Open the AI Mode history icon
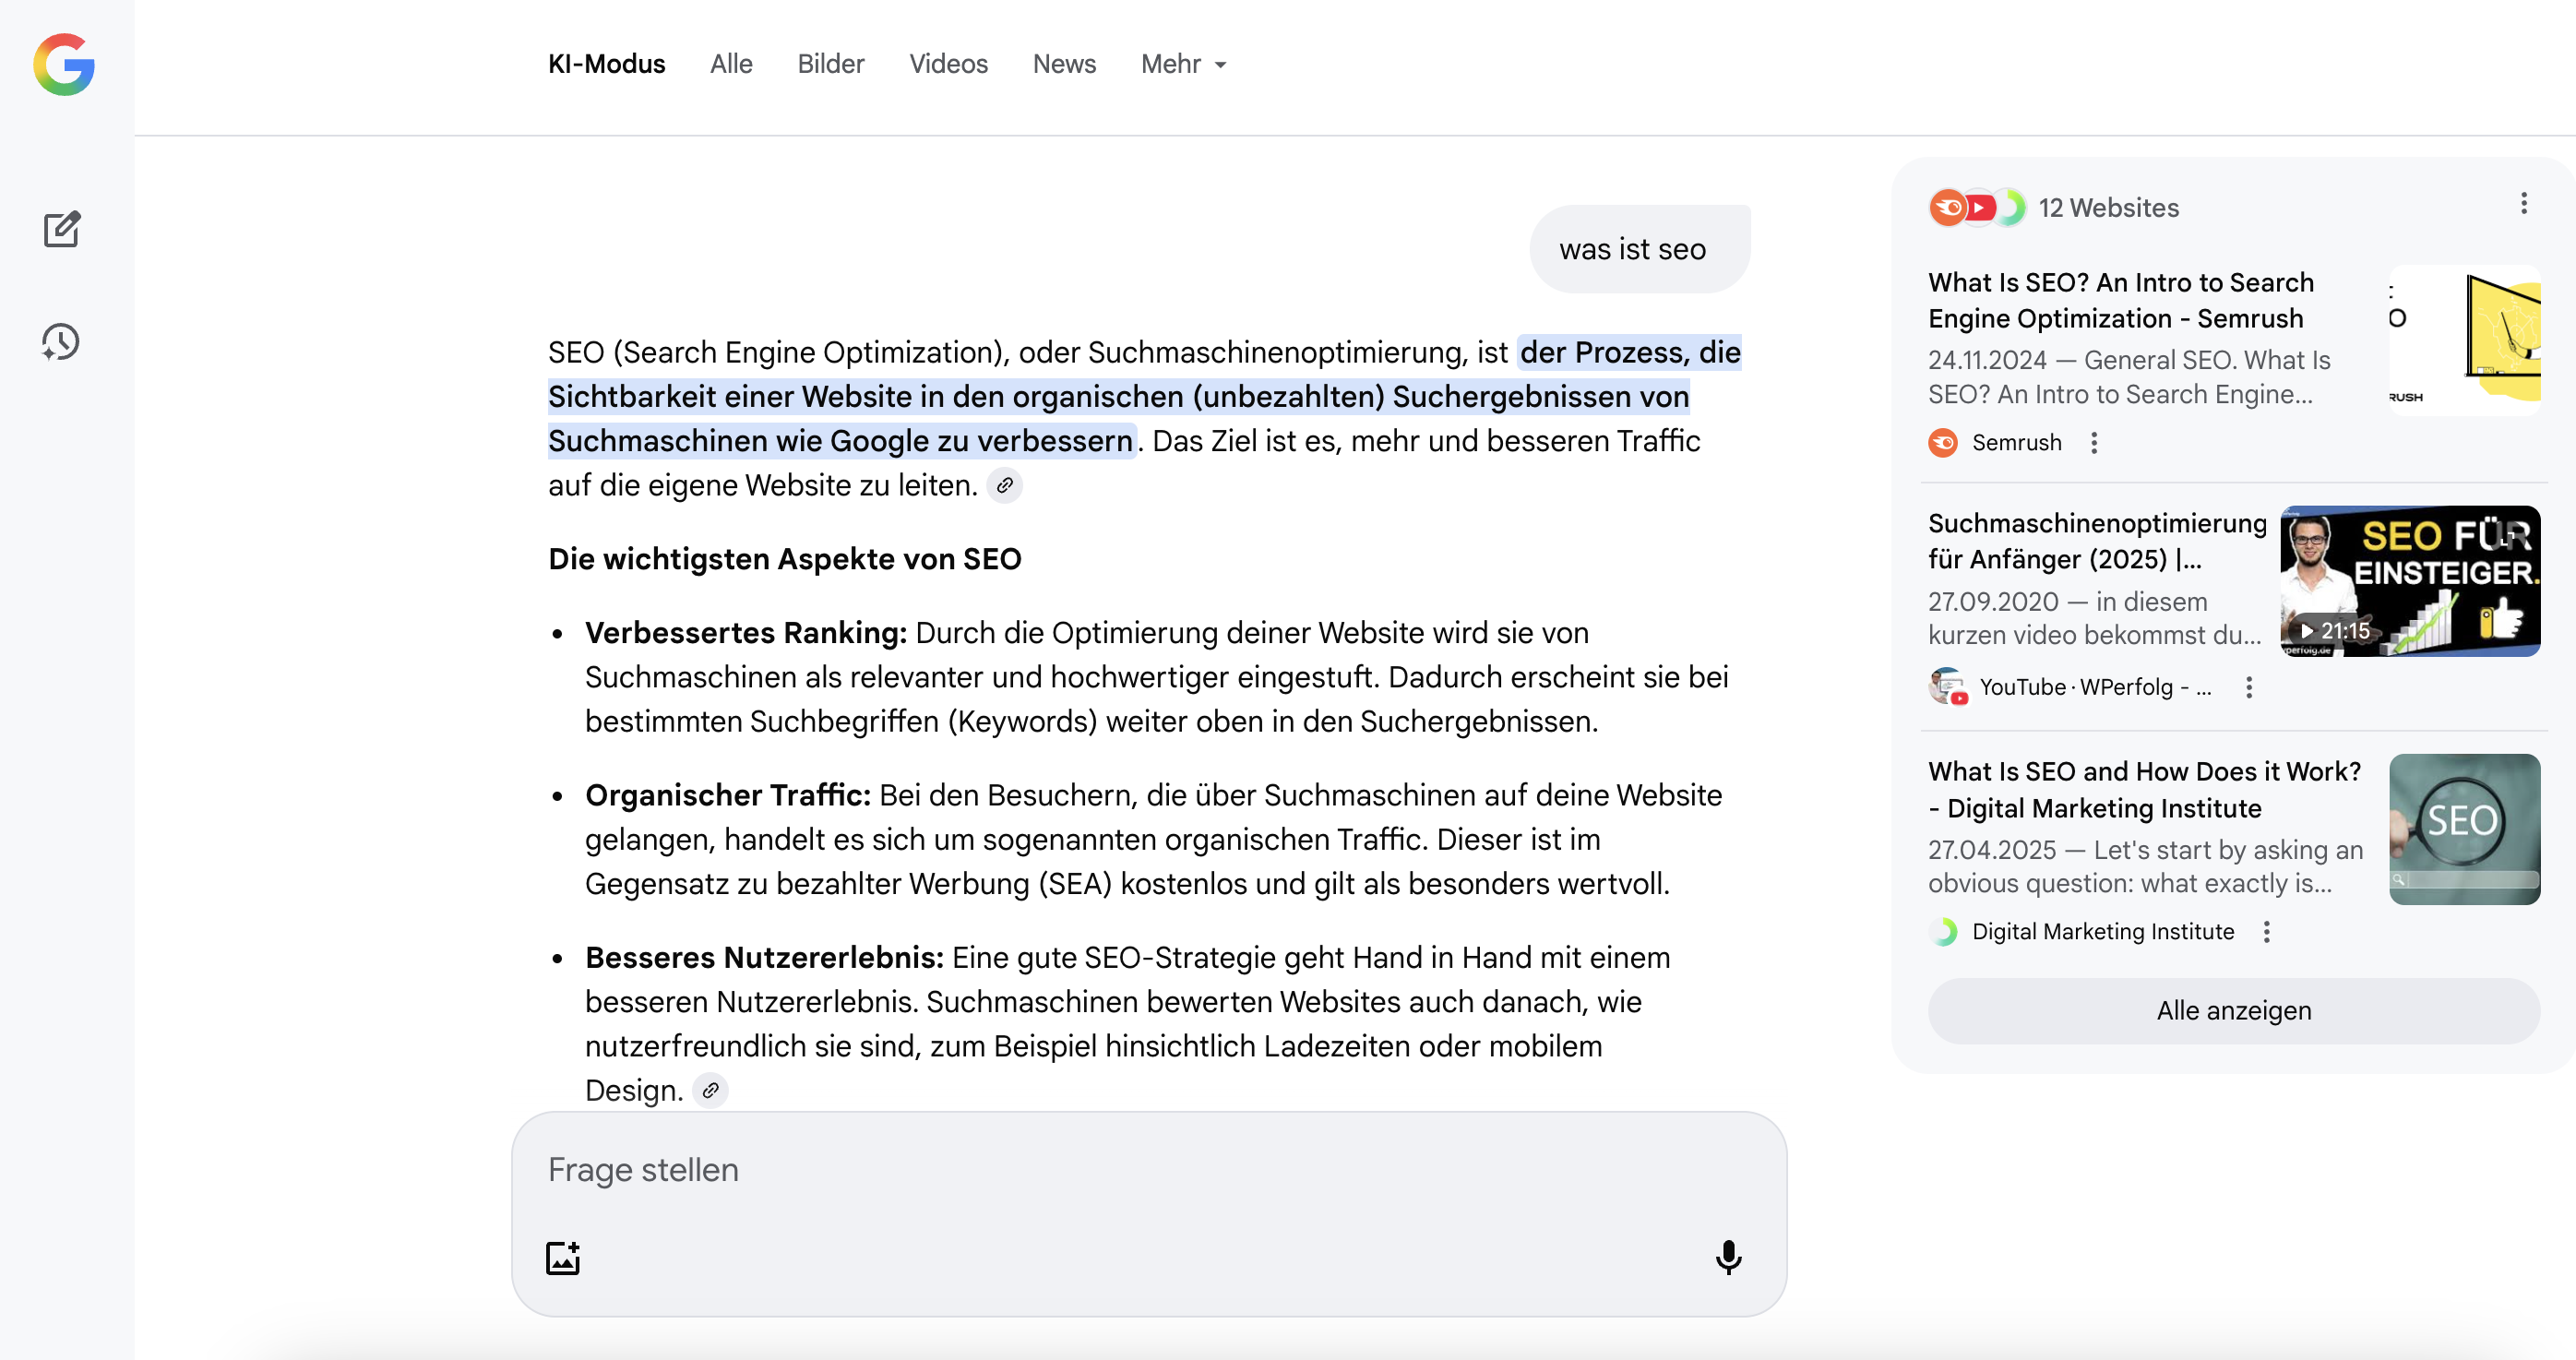Viewport: 2576px width, 1360px height. 61,342
